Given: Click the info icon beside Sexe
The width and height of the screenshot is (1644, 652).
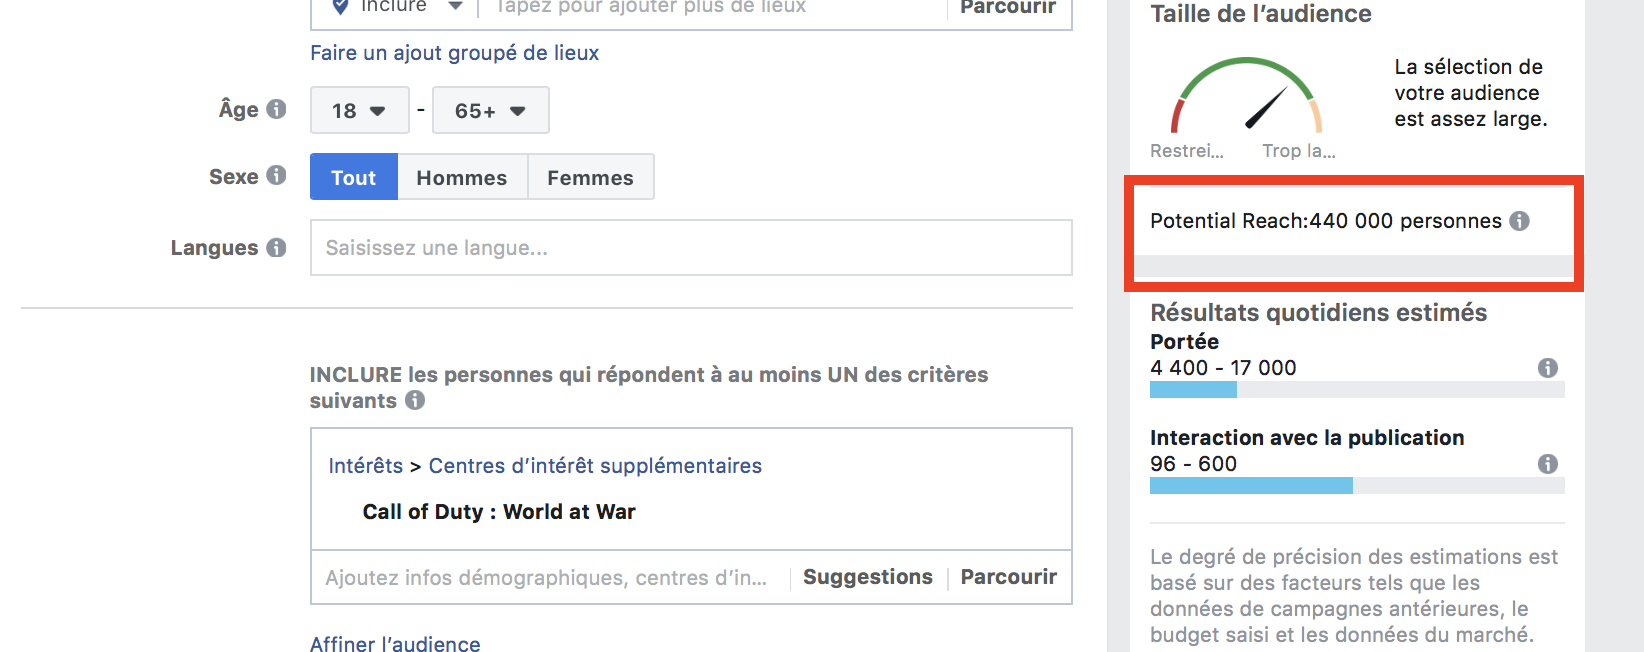Looking at the screenshot, I should point(276,176).
